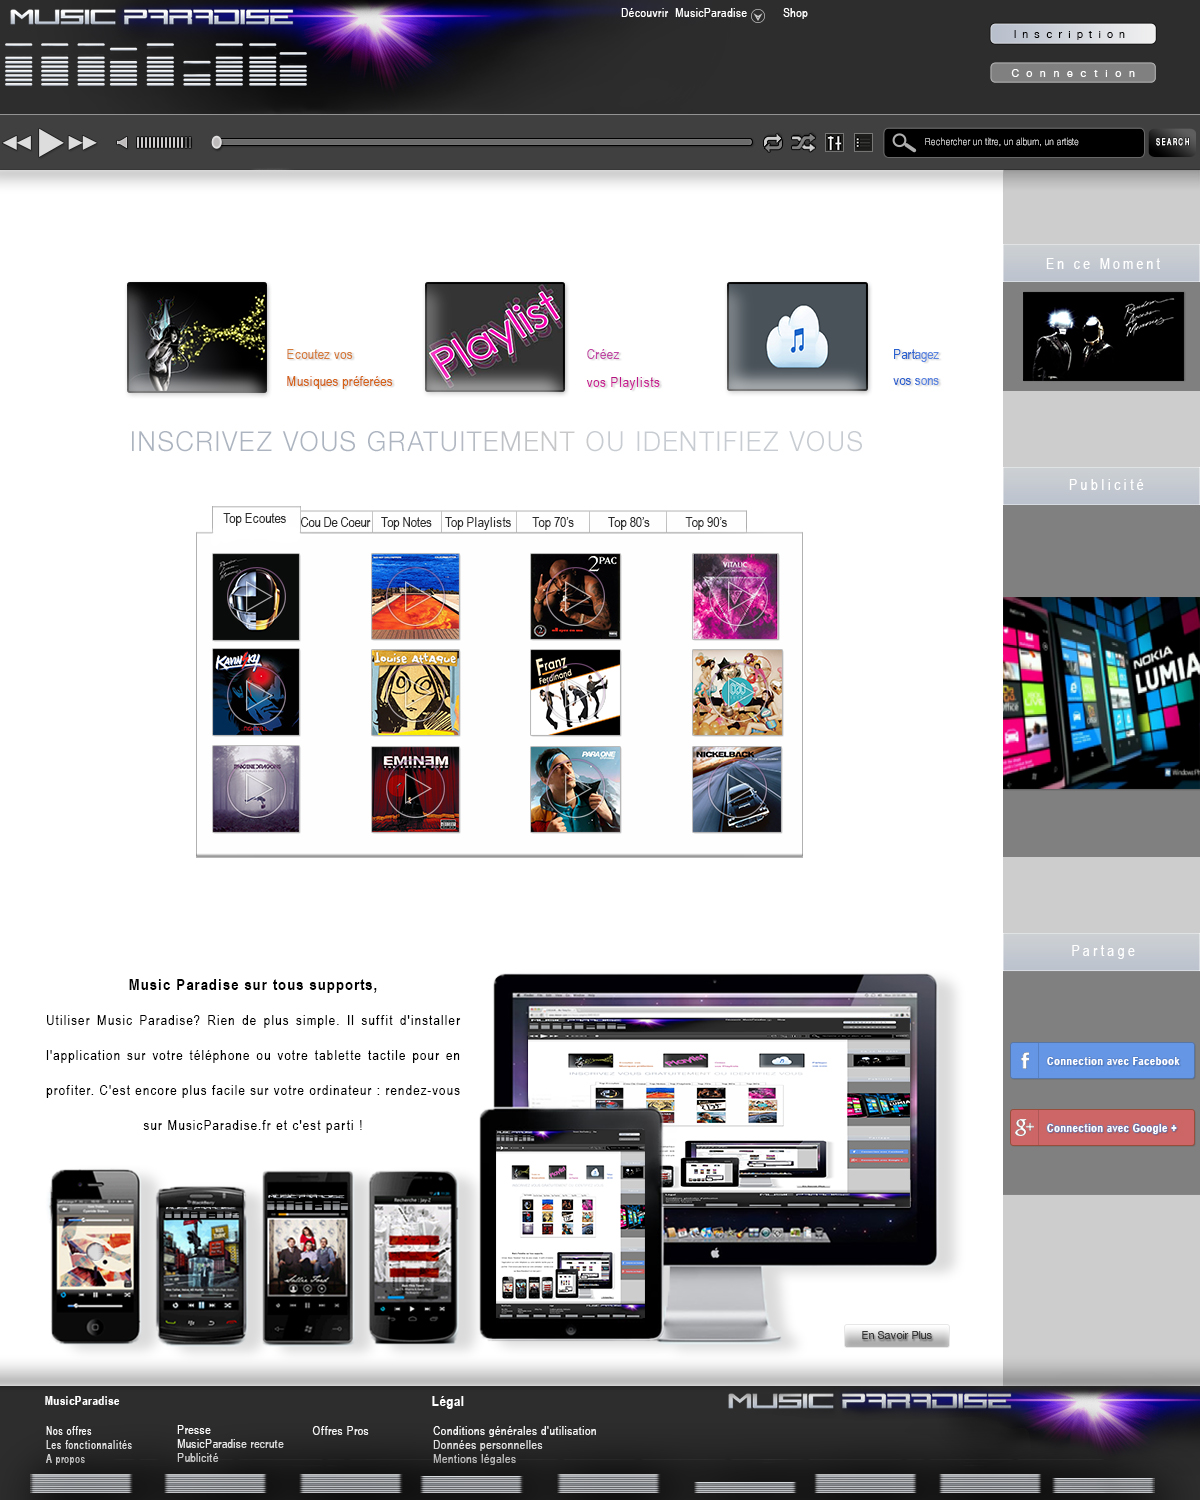Open 'Conditions générales d'utilisation' link
Screen dimensions: 1200x1500
coord(515,1431)
